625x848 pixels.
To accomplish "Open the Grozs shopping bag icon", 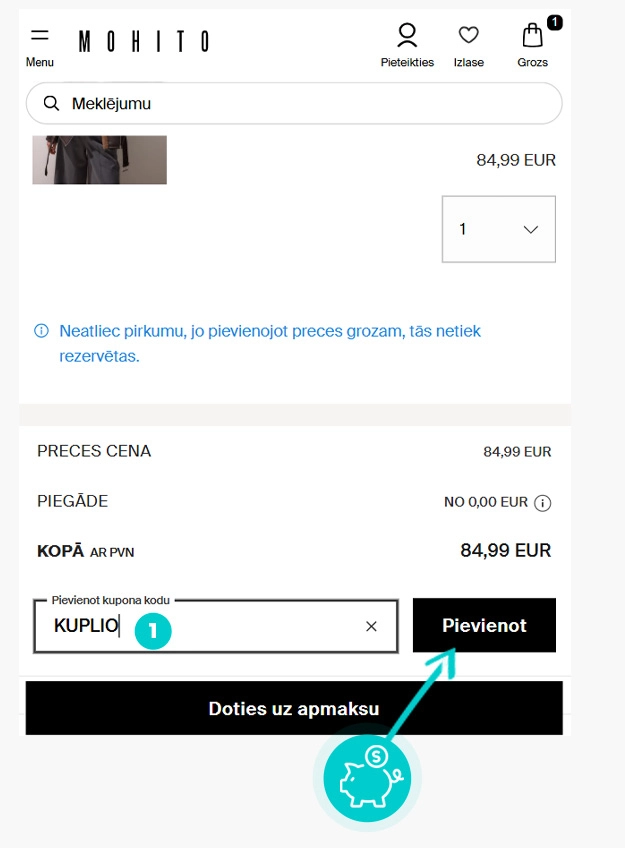I will (x=532, y=37).
